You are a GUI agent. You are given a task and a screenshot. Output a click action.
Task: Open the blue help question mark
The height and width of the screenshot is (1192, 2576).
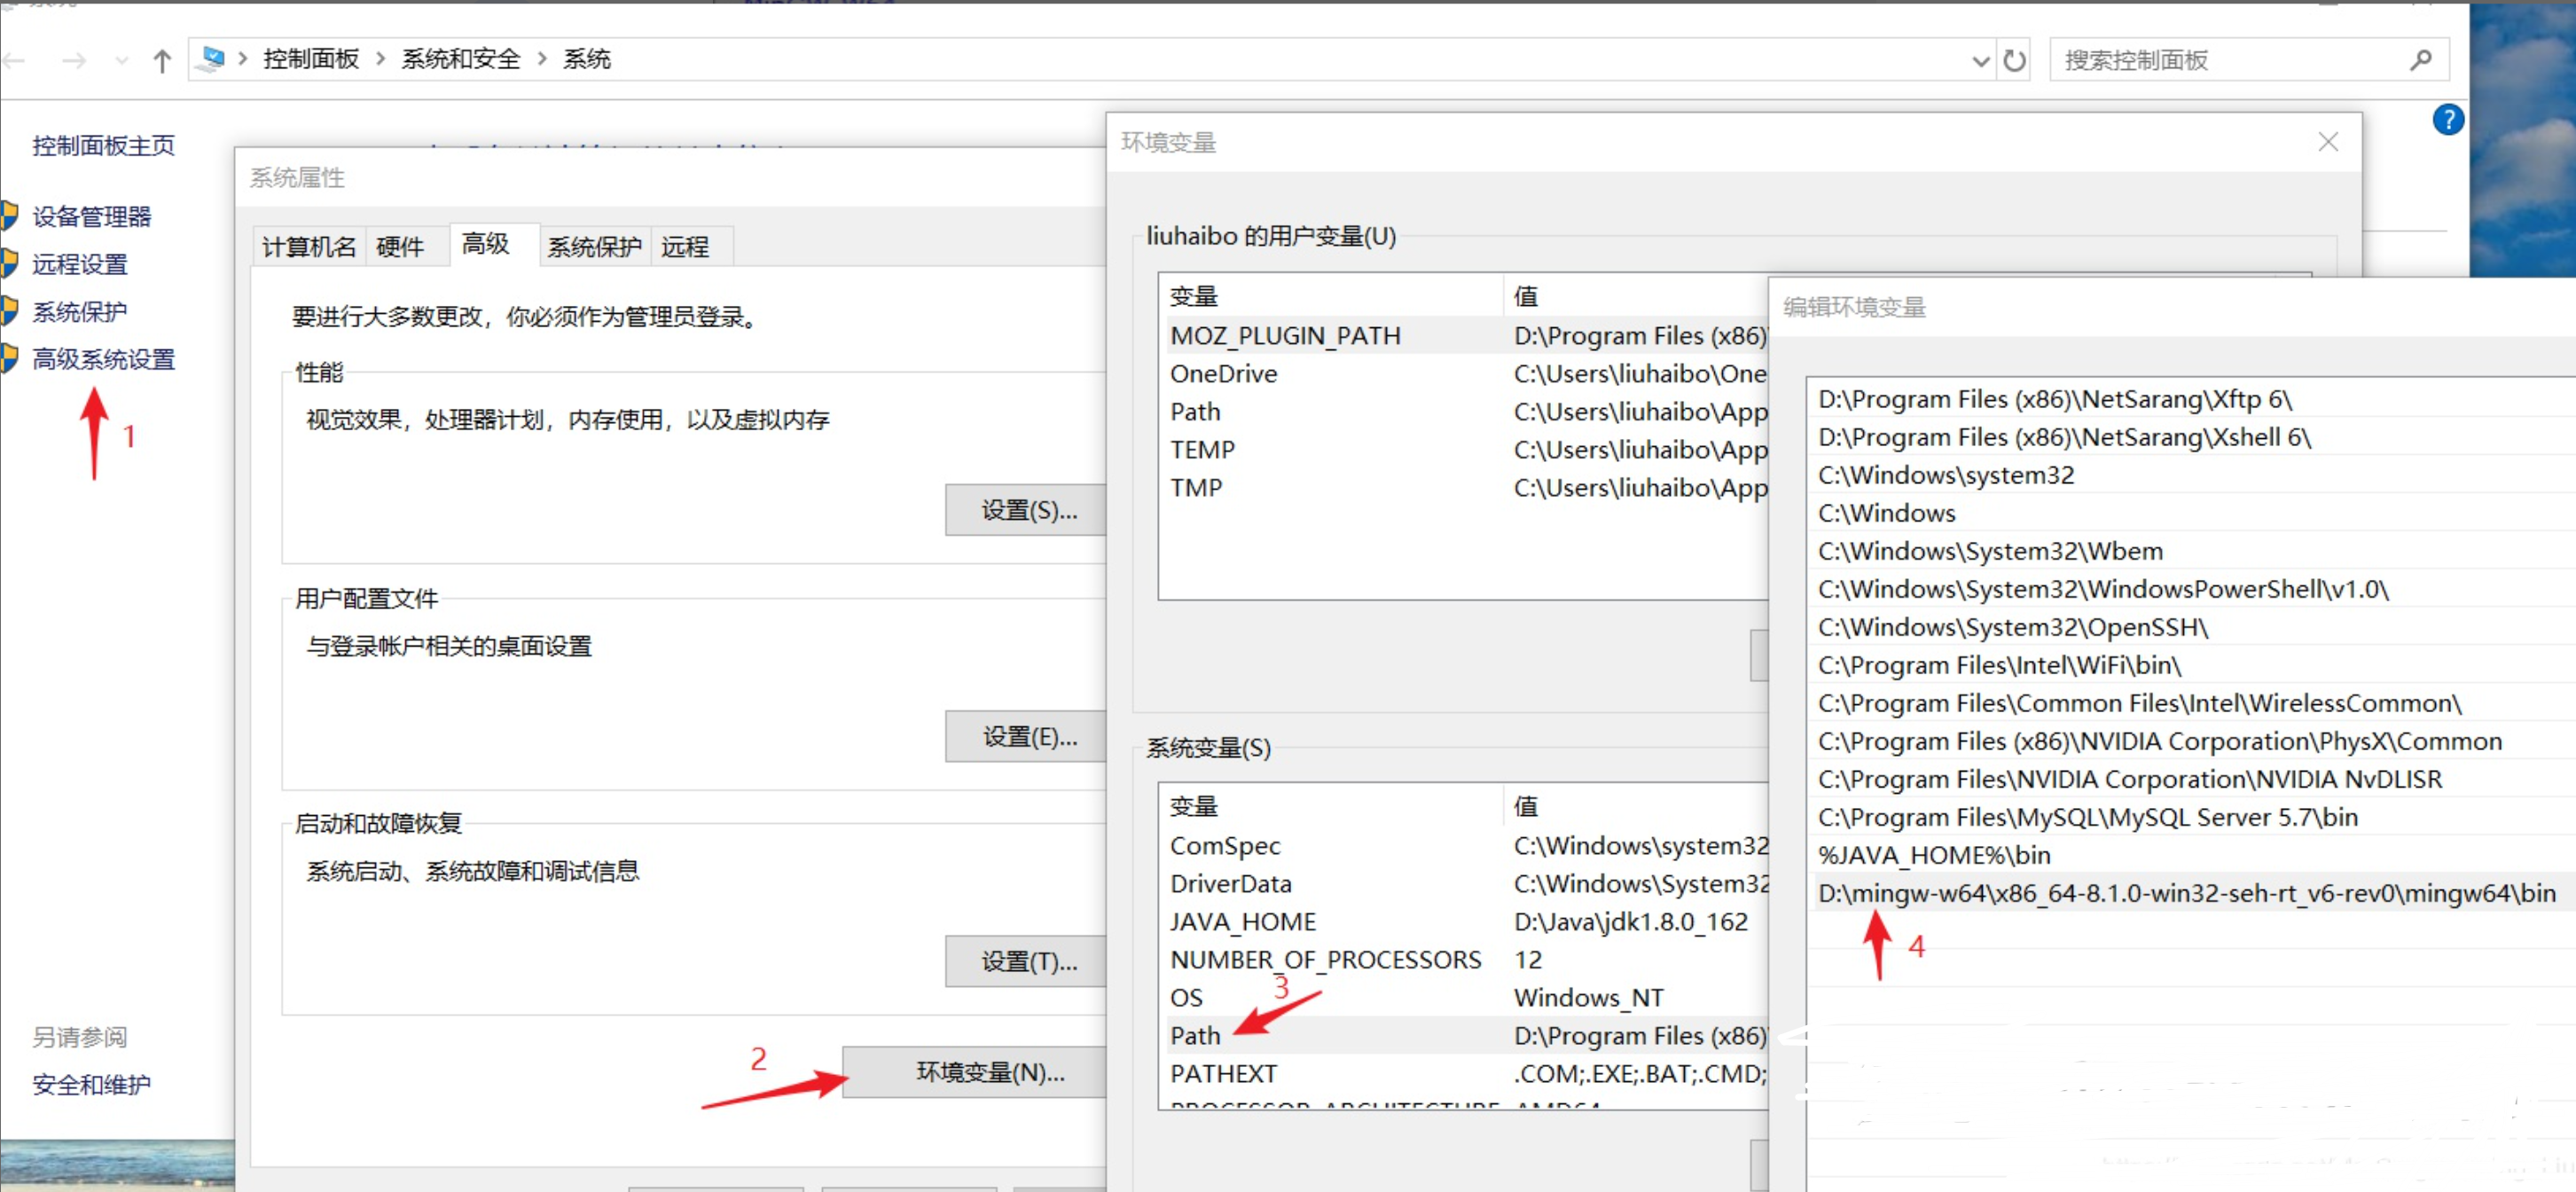(x=2447, y=120)
